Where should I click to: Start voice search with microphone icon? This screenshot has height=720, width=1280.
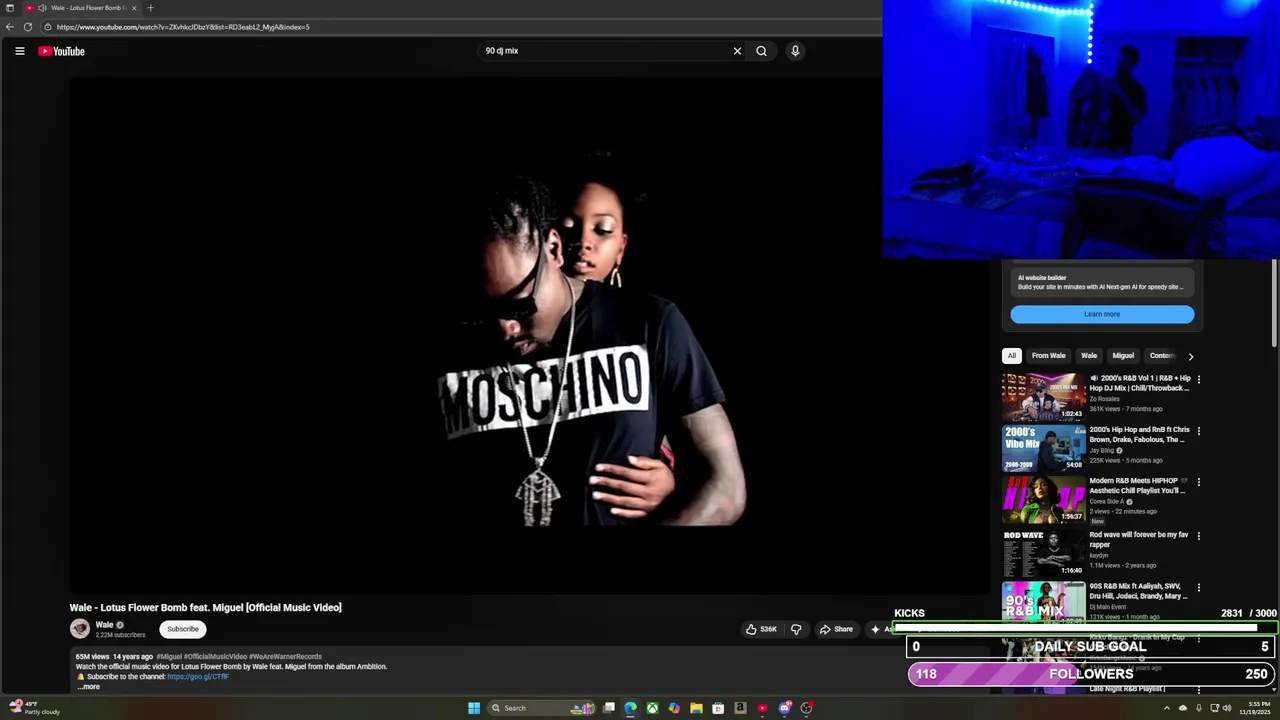(x=795, y=51)
